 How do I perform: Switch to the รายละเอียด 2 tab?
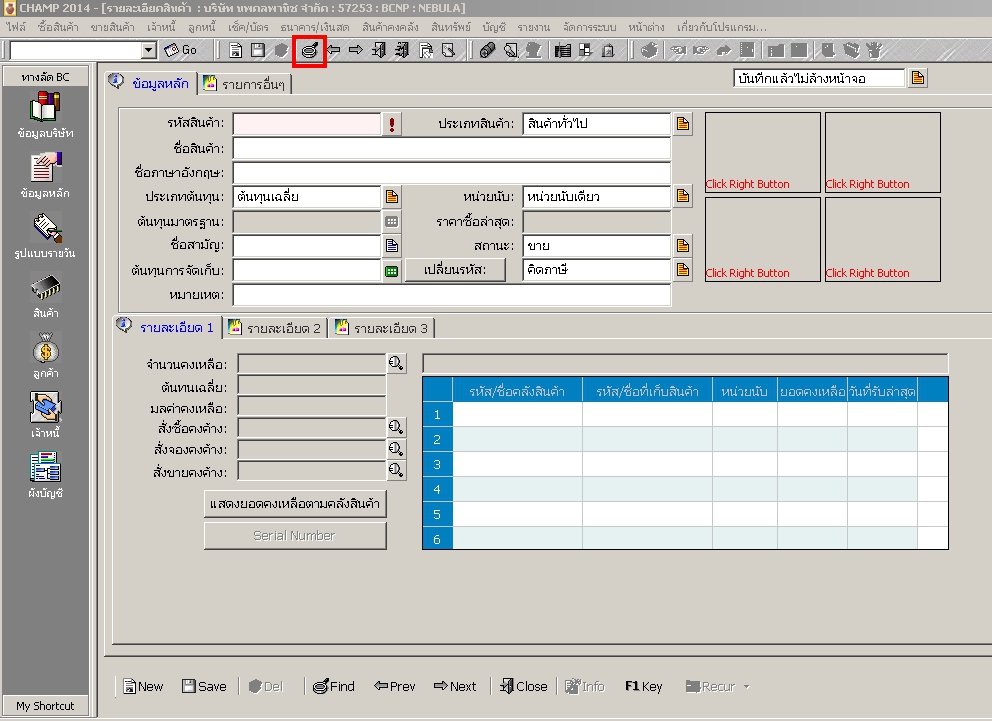coord(275,328)
